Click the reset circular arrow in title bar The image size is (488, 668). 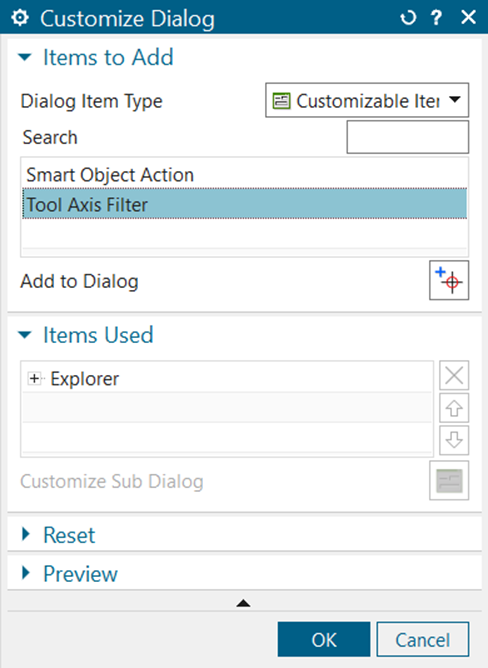point(408,17)
